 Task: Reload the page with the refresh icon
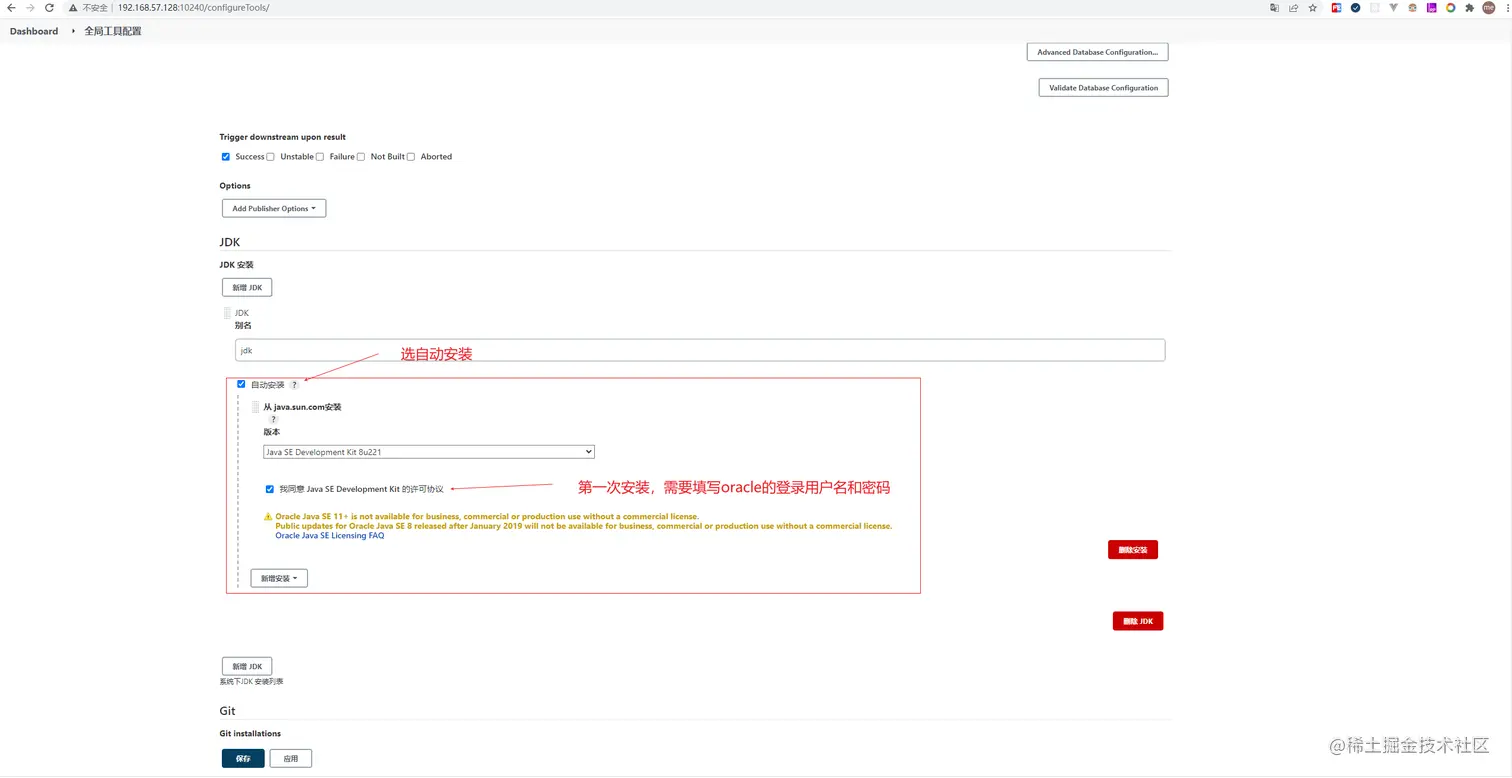click(49, 7)
